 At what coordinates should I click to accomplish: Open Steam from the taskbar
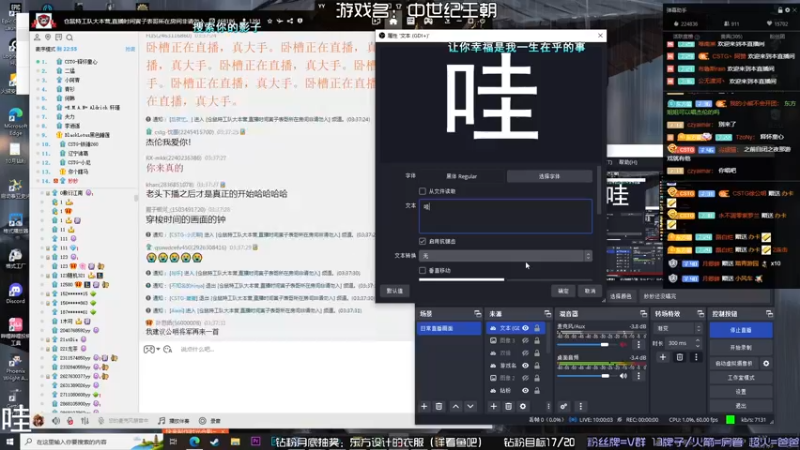coord(215,441)
